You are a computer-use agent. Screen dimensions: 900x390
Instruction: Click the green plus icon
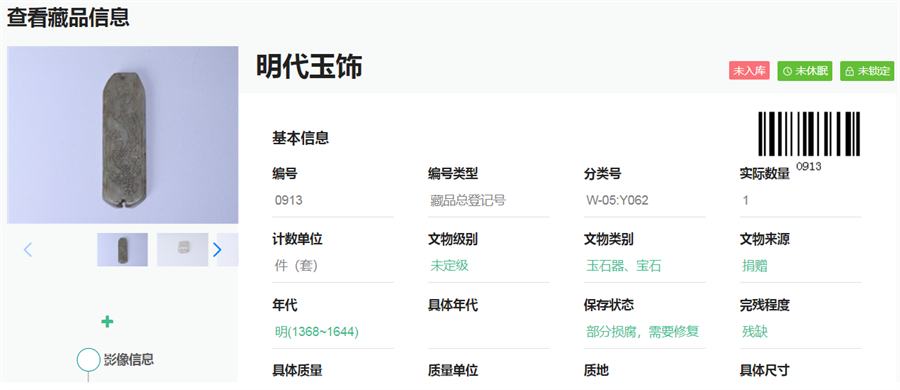(x=107, y=322)
